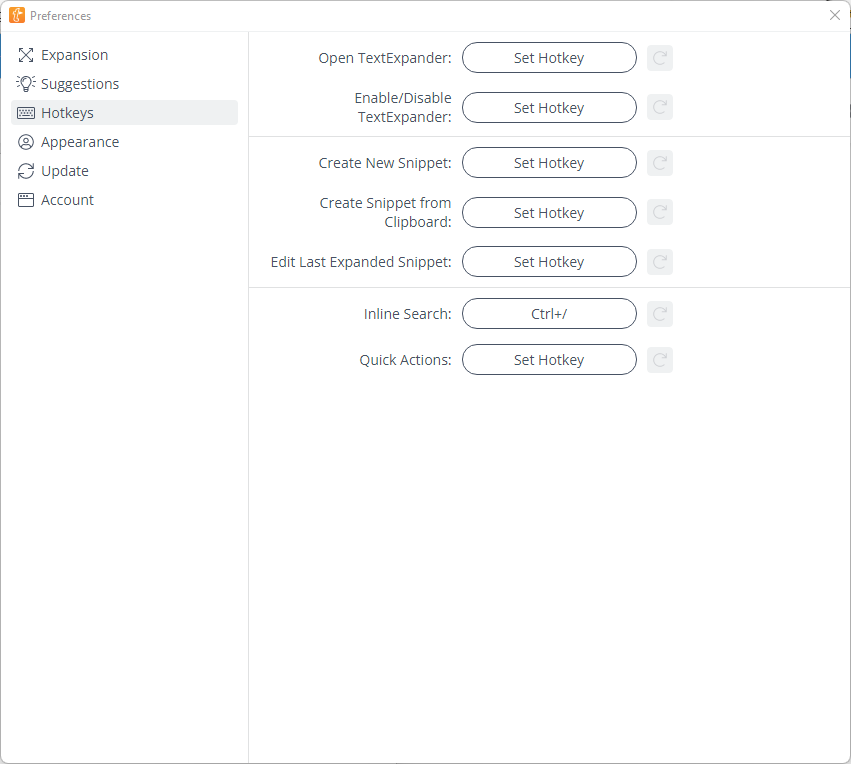Image resolution: width=851 pixels, height=764 pixels.
Task: Reset the Inline Search hotkey
Action: click(x=659, y=314)
